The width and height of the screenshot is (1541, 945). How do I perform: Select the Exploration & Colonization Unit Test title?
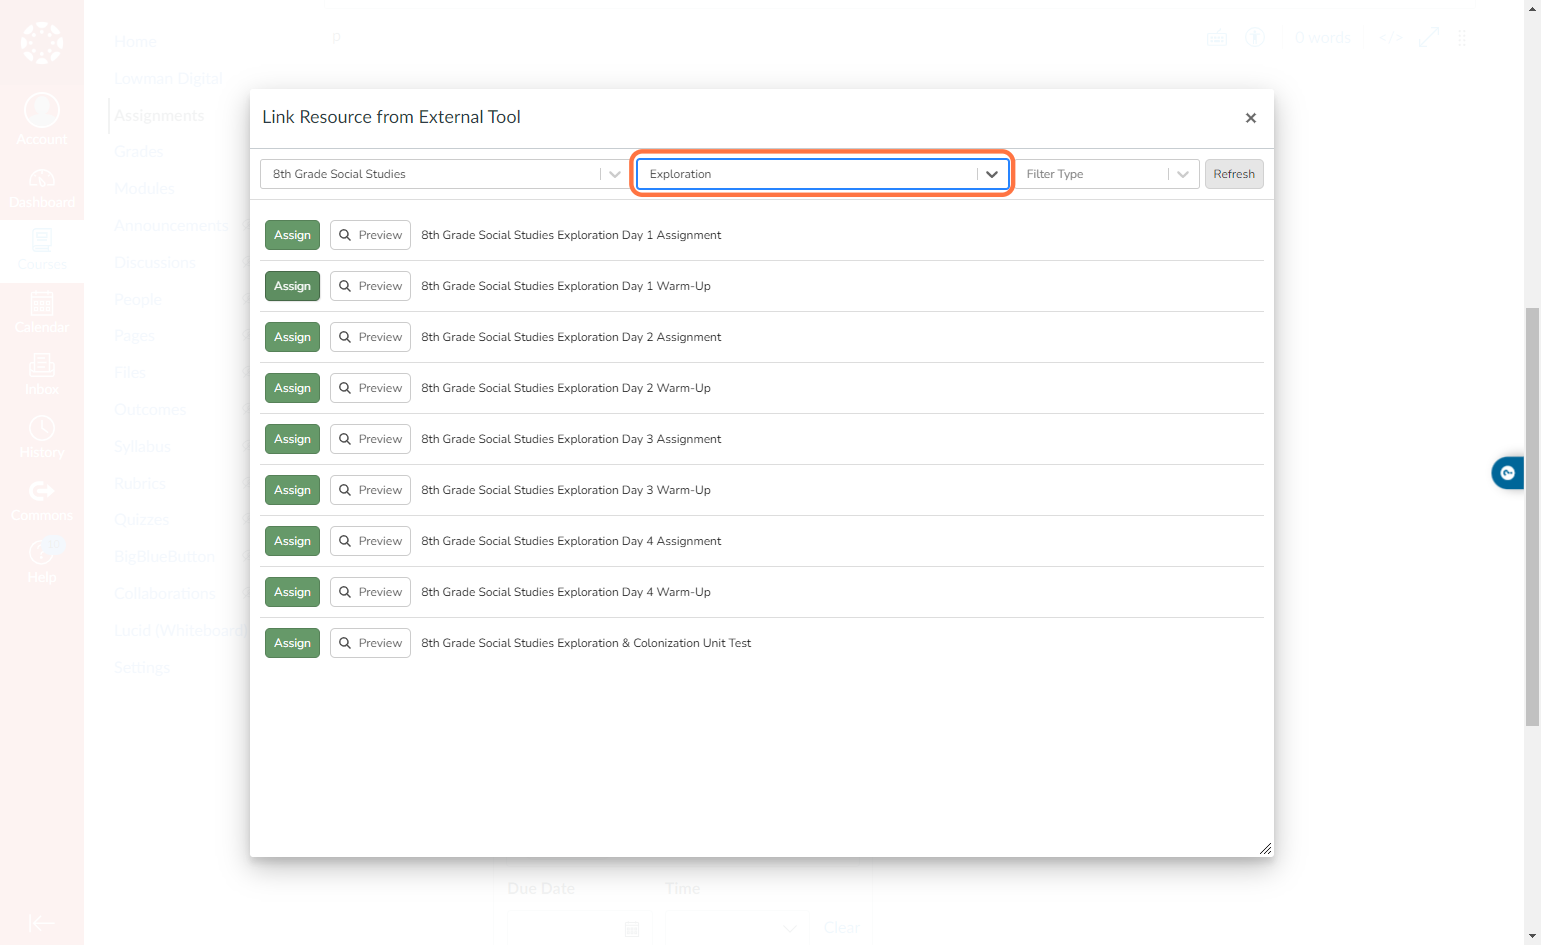[x=586, y=643]
